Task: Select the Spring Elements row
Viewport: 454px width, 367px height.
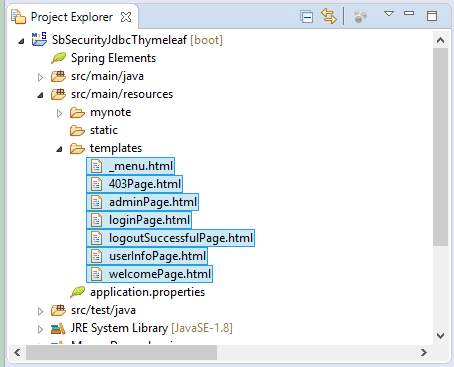Action: point(113,58)
